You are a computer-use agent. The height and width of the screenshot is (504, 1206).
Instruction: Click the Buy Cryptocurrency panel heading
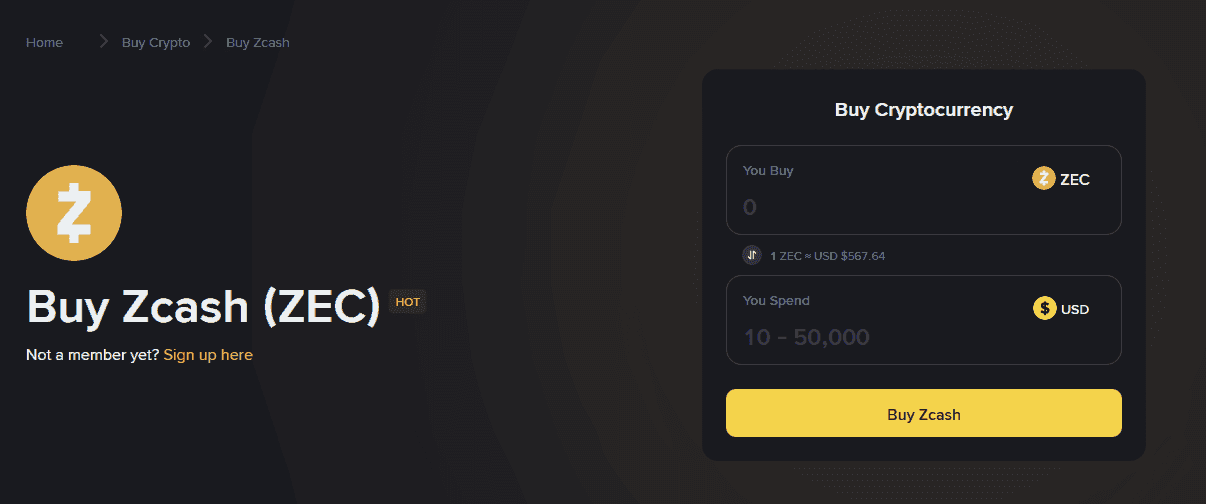click(x=924, y=110)
